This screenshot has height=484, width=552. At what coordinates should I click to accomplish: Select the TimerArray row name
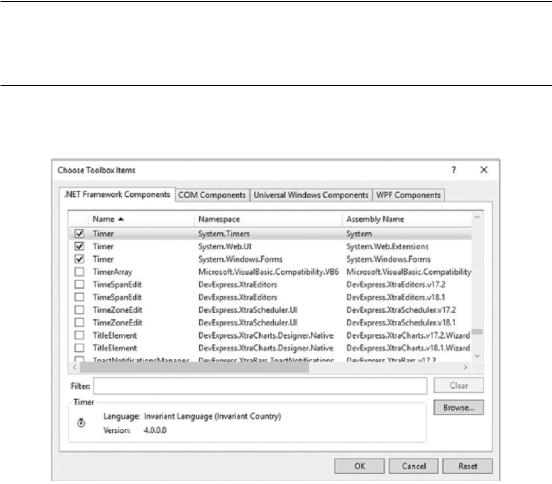(112, 272)
